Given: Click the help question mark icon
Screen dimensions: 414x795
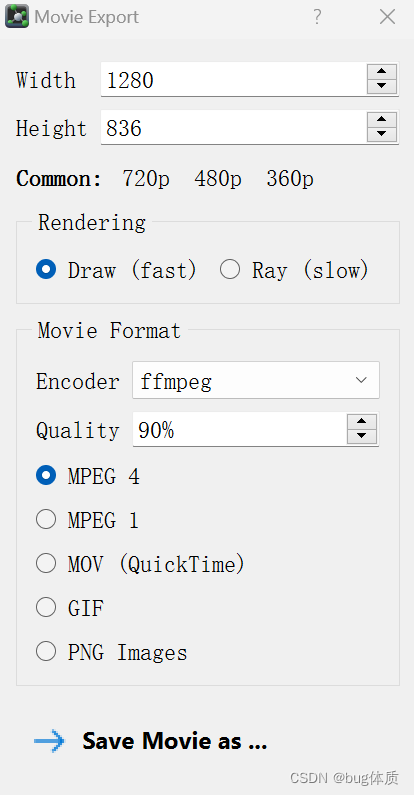Looking at the screenshot, I should pyautogui.click(x=317, y=17).
